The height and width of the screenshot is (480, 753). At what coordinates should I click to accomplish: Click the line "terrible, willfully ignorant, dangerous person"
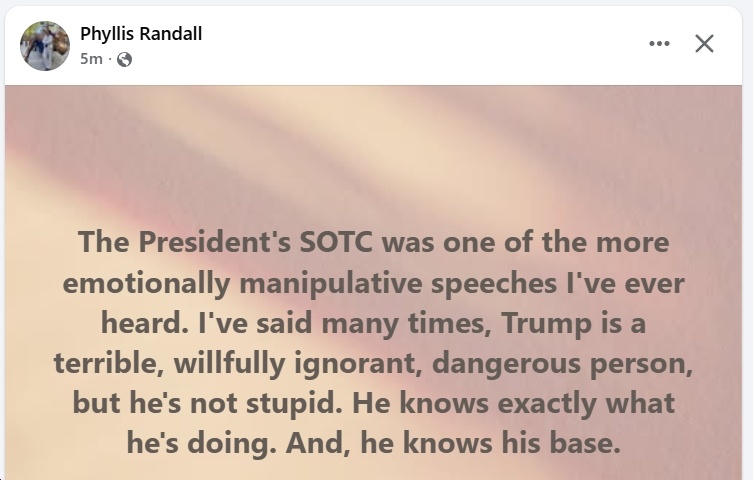tap(373, 363)
